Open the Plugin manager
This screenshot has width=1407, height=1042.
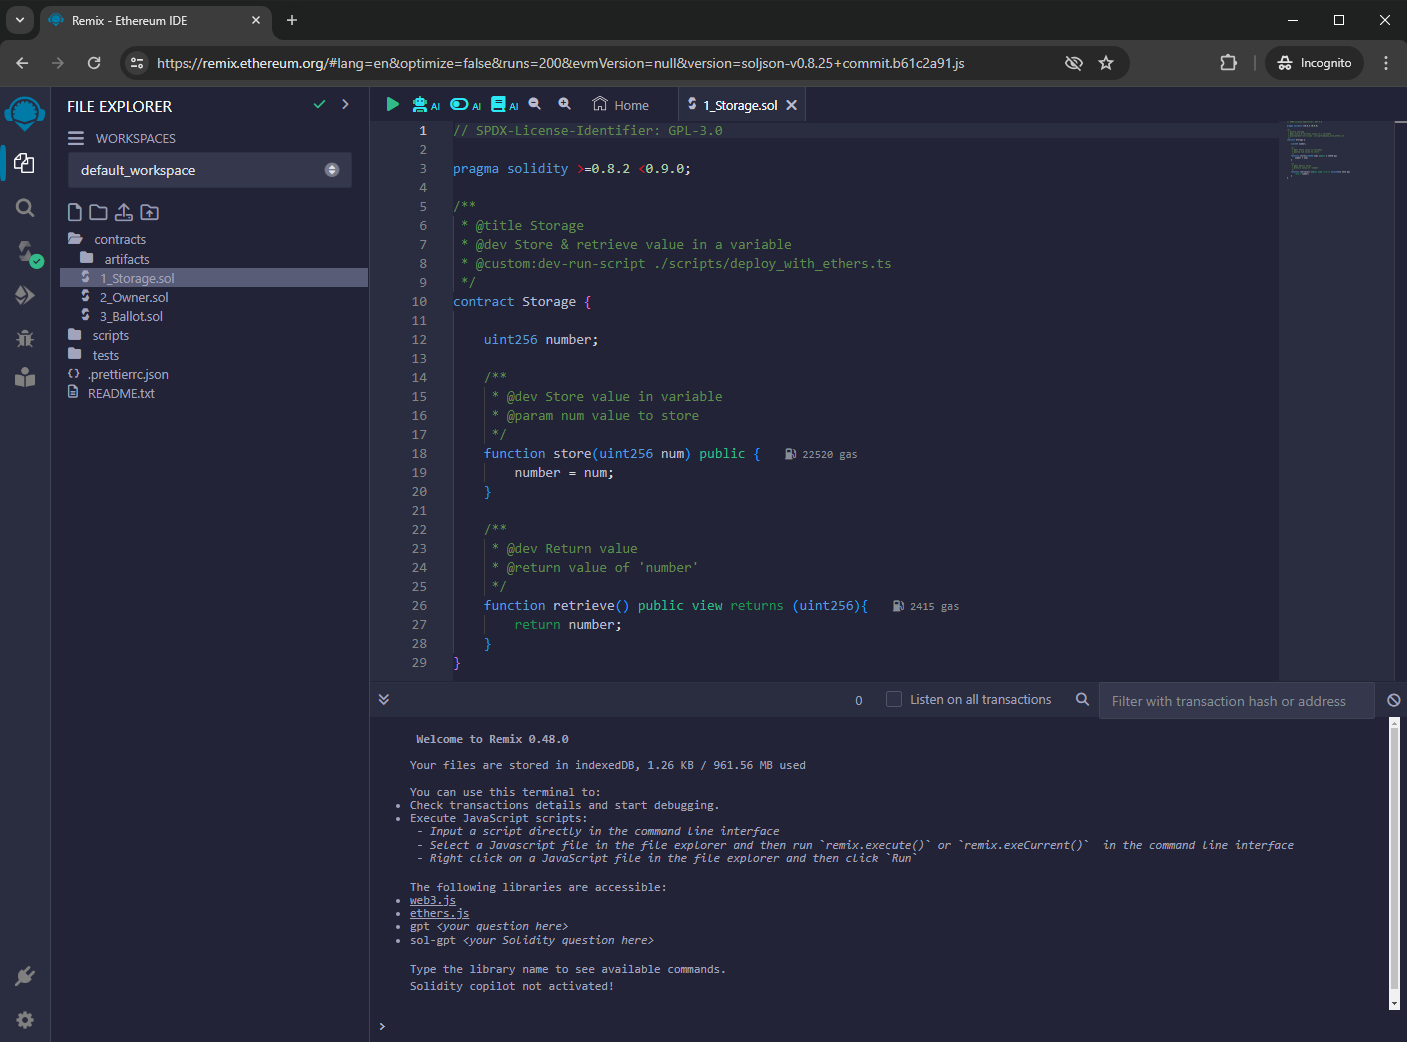[25, 976]
